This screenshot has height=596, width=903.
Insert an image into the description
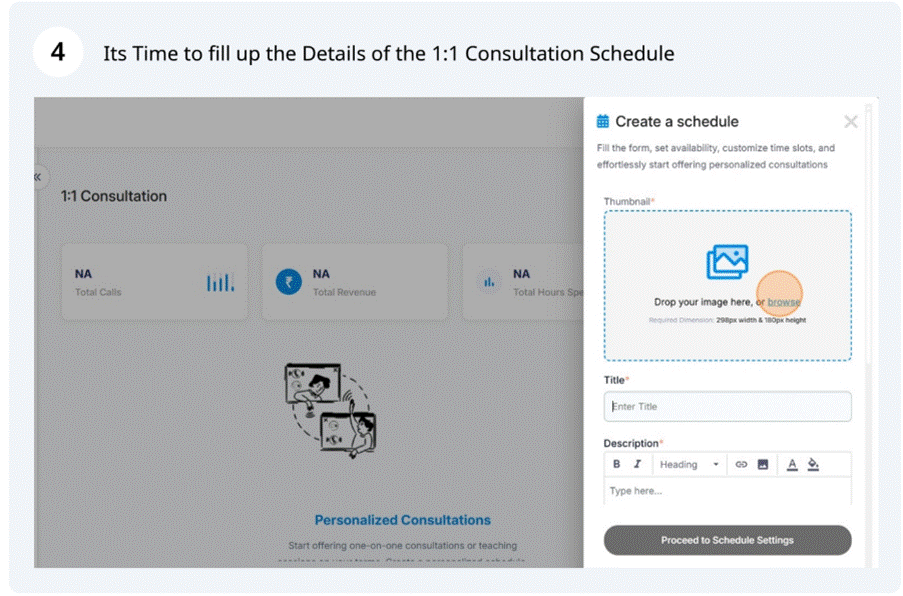763,464
